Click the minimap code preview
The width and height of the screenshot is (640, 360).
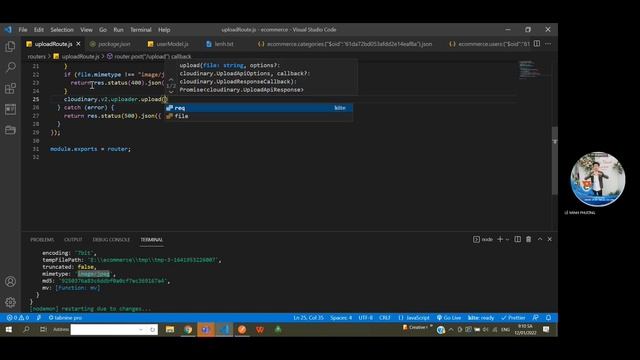pos(530,69)
